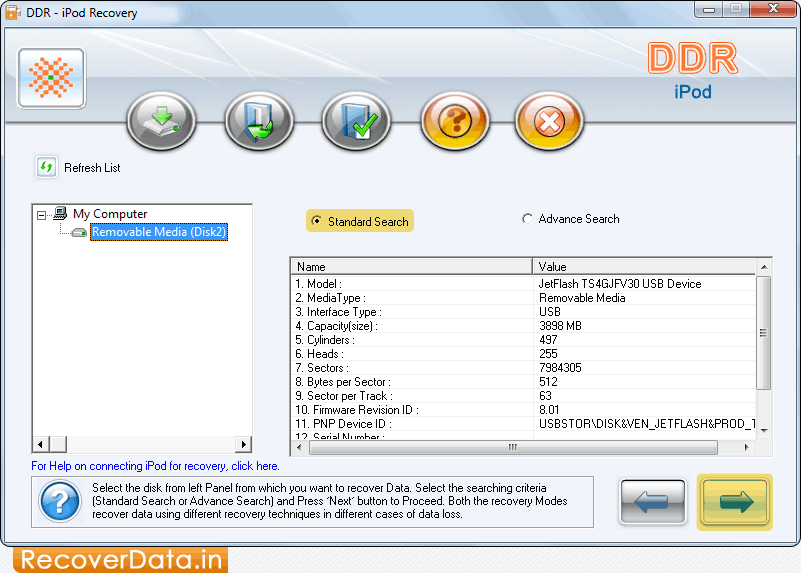Click the orange DDR logo icon
This screenshot has height=573, width=801.
51,78
